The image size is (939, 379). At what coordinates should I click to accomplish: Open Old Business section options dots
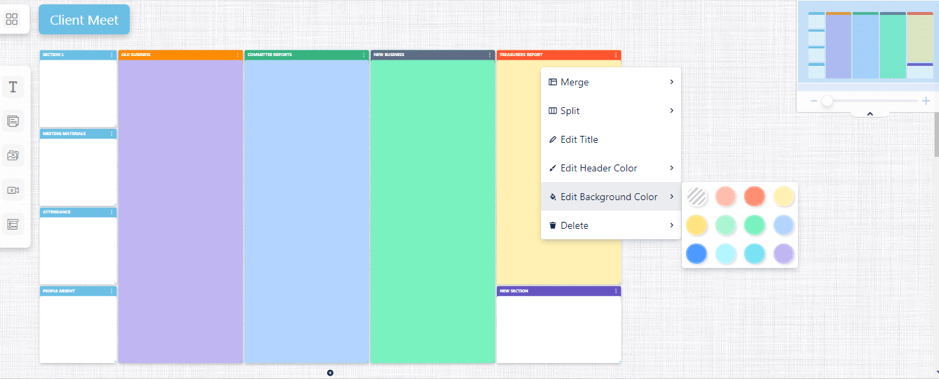pos(238,55)
